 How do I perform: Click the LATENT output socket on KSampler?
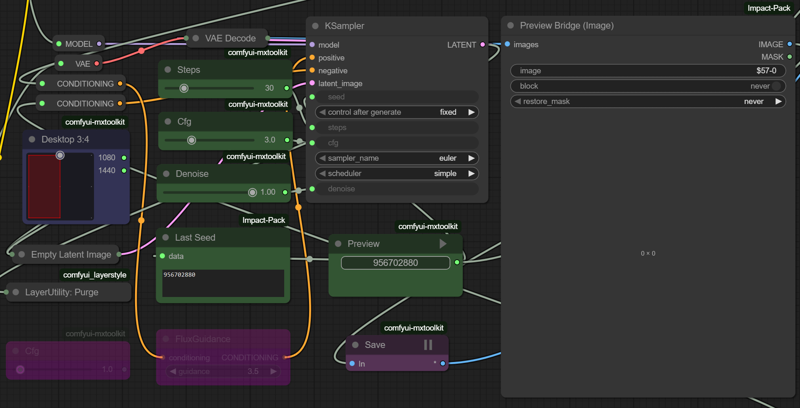(483, 45)
